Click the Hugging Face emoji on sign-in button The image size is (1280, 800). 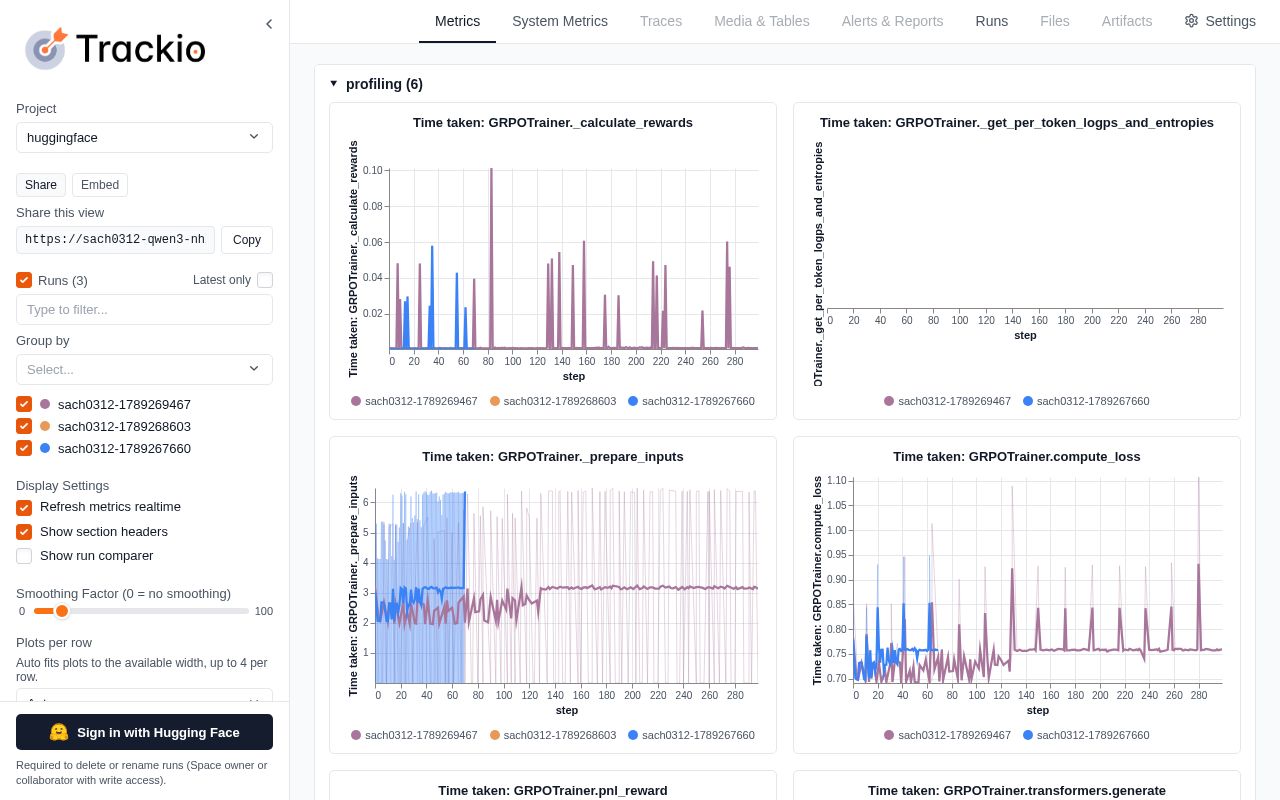tap(59, 732)
